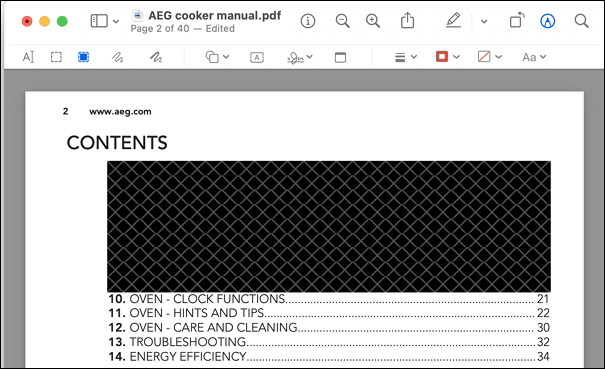Viewport: 605px width, 369px height.
Task: Minimize the Preview window
Action: (44, 21)
